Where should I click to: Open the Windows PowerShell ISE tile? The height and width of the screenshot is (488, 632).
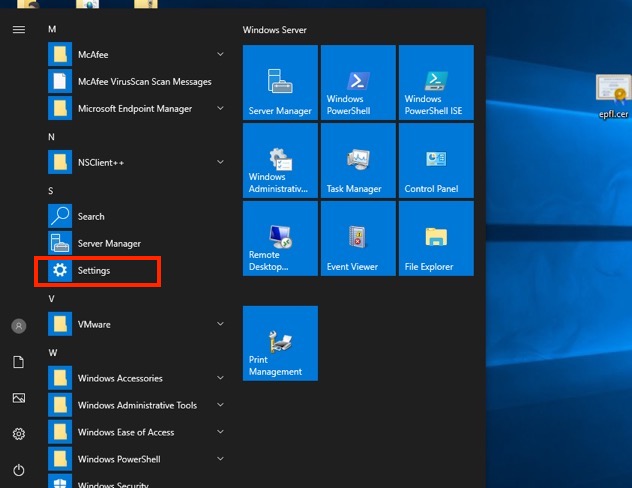coord(436,83)
